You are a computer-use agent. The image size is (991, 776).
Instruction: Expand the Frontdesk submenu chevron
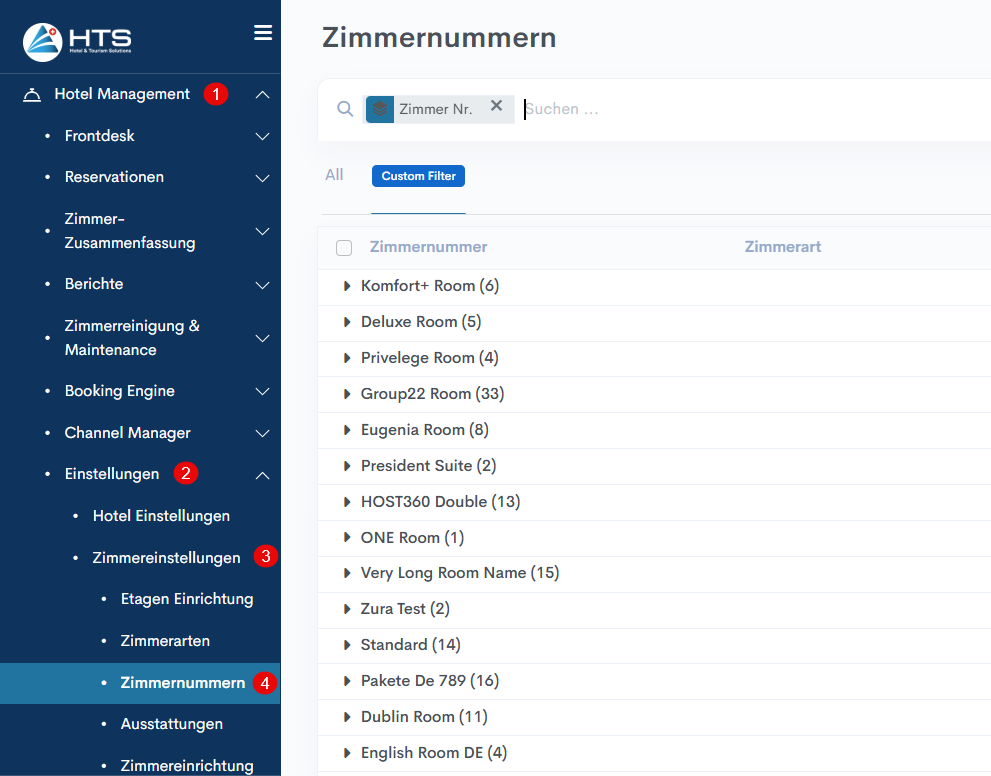[262, 136]
